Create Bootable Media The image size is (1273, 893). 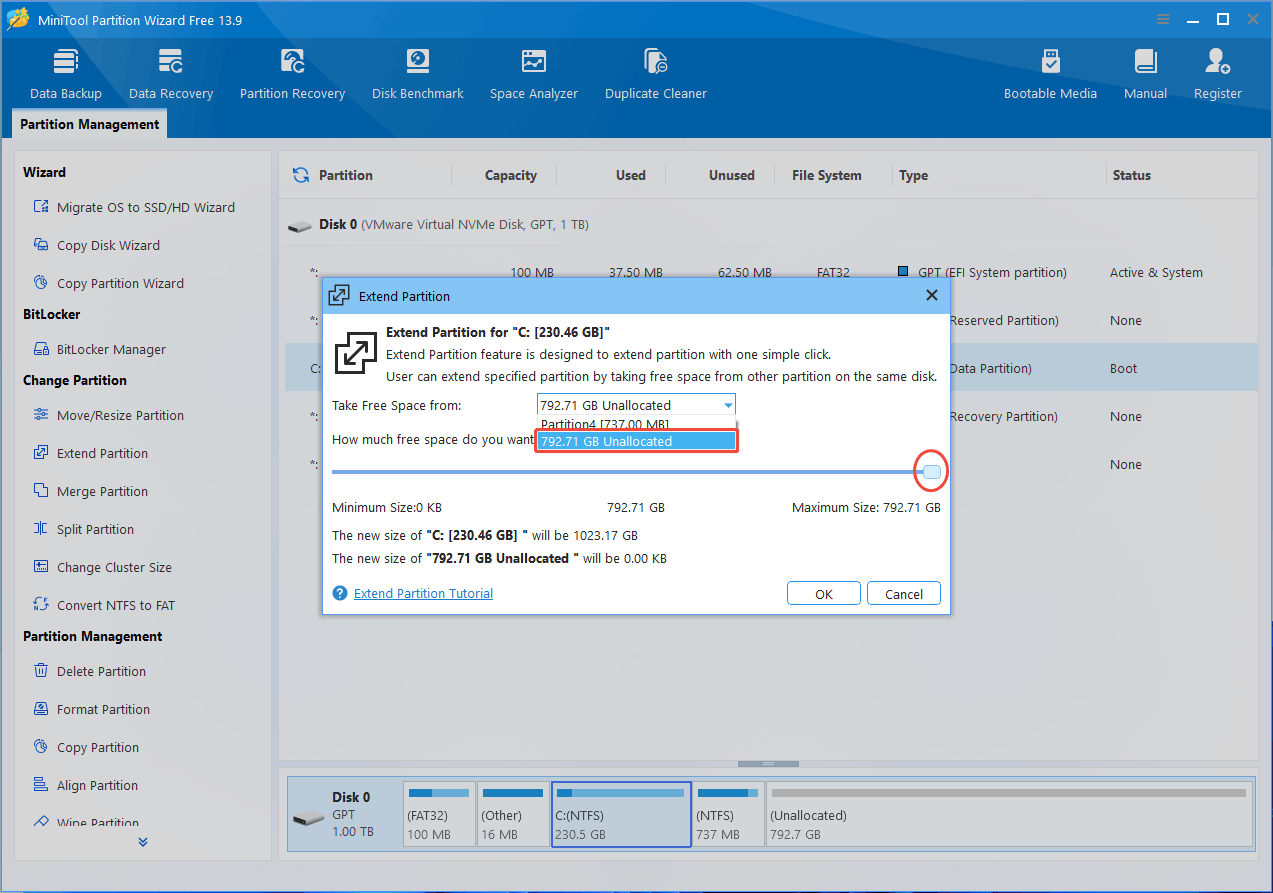[1050, 74]
